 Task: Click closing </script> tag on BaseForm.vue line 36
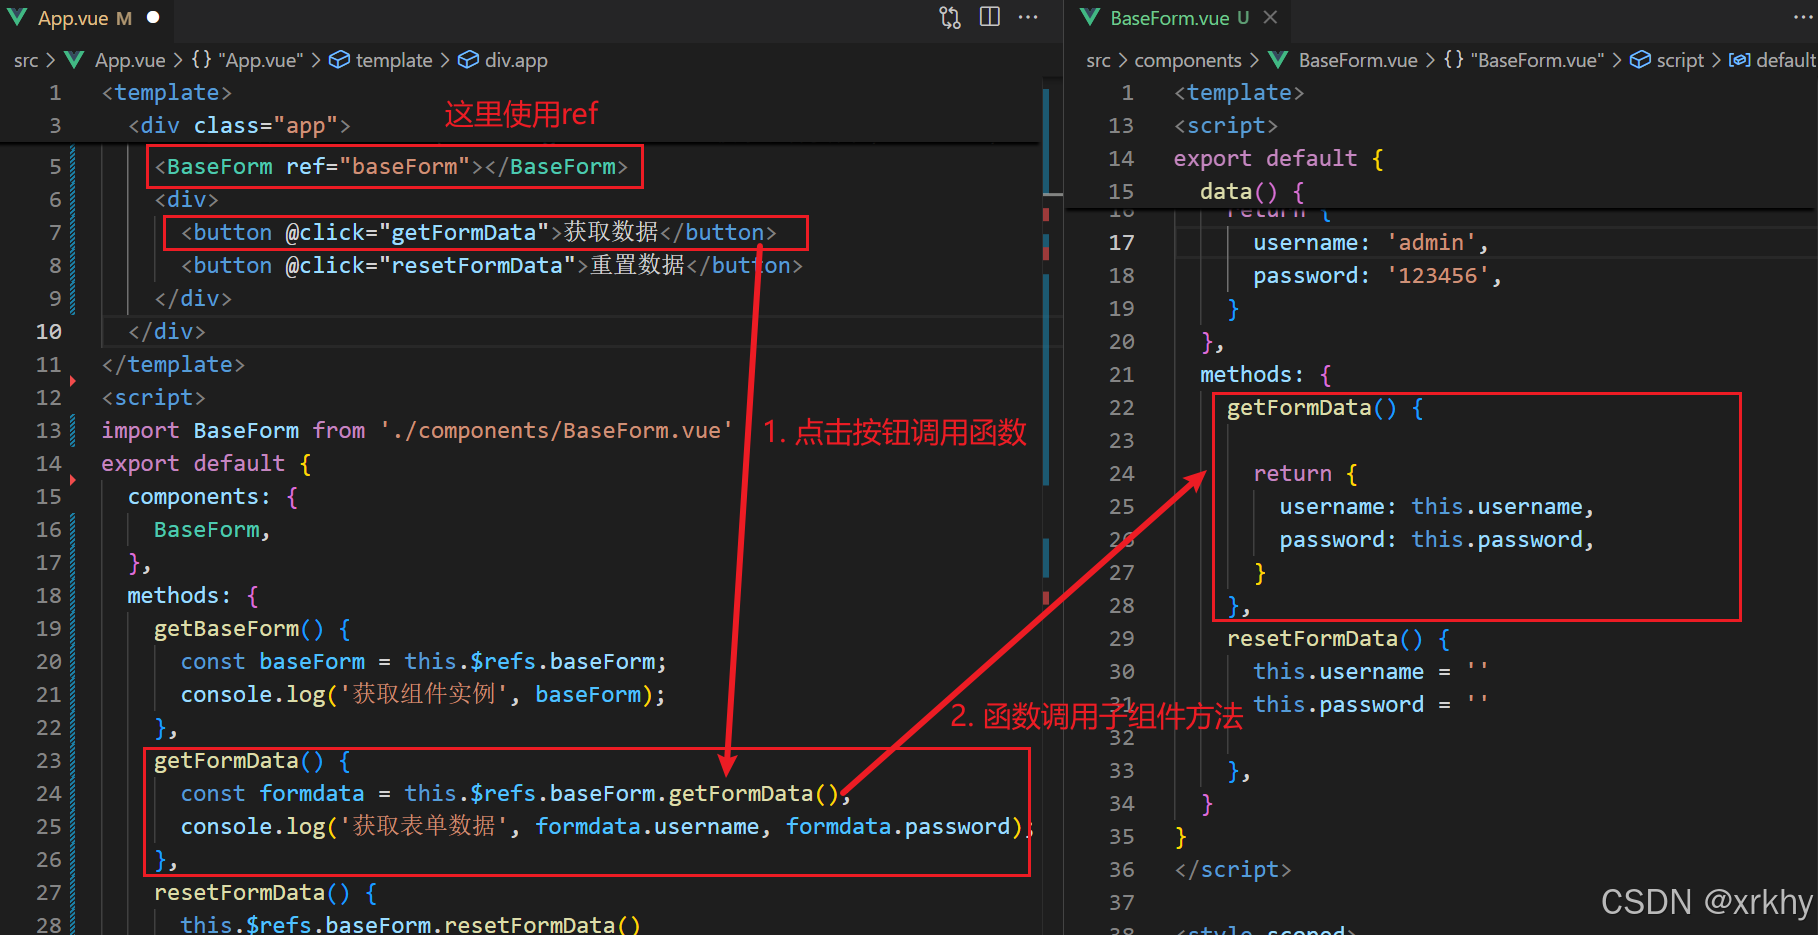(1232, 869)
